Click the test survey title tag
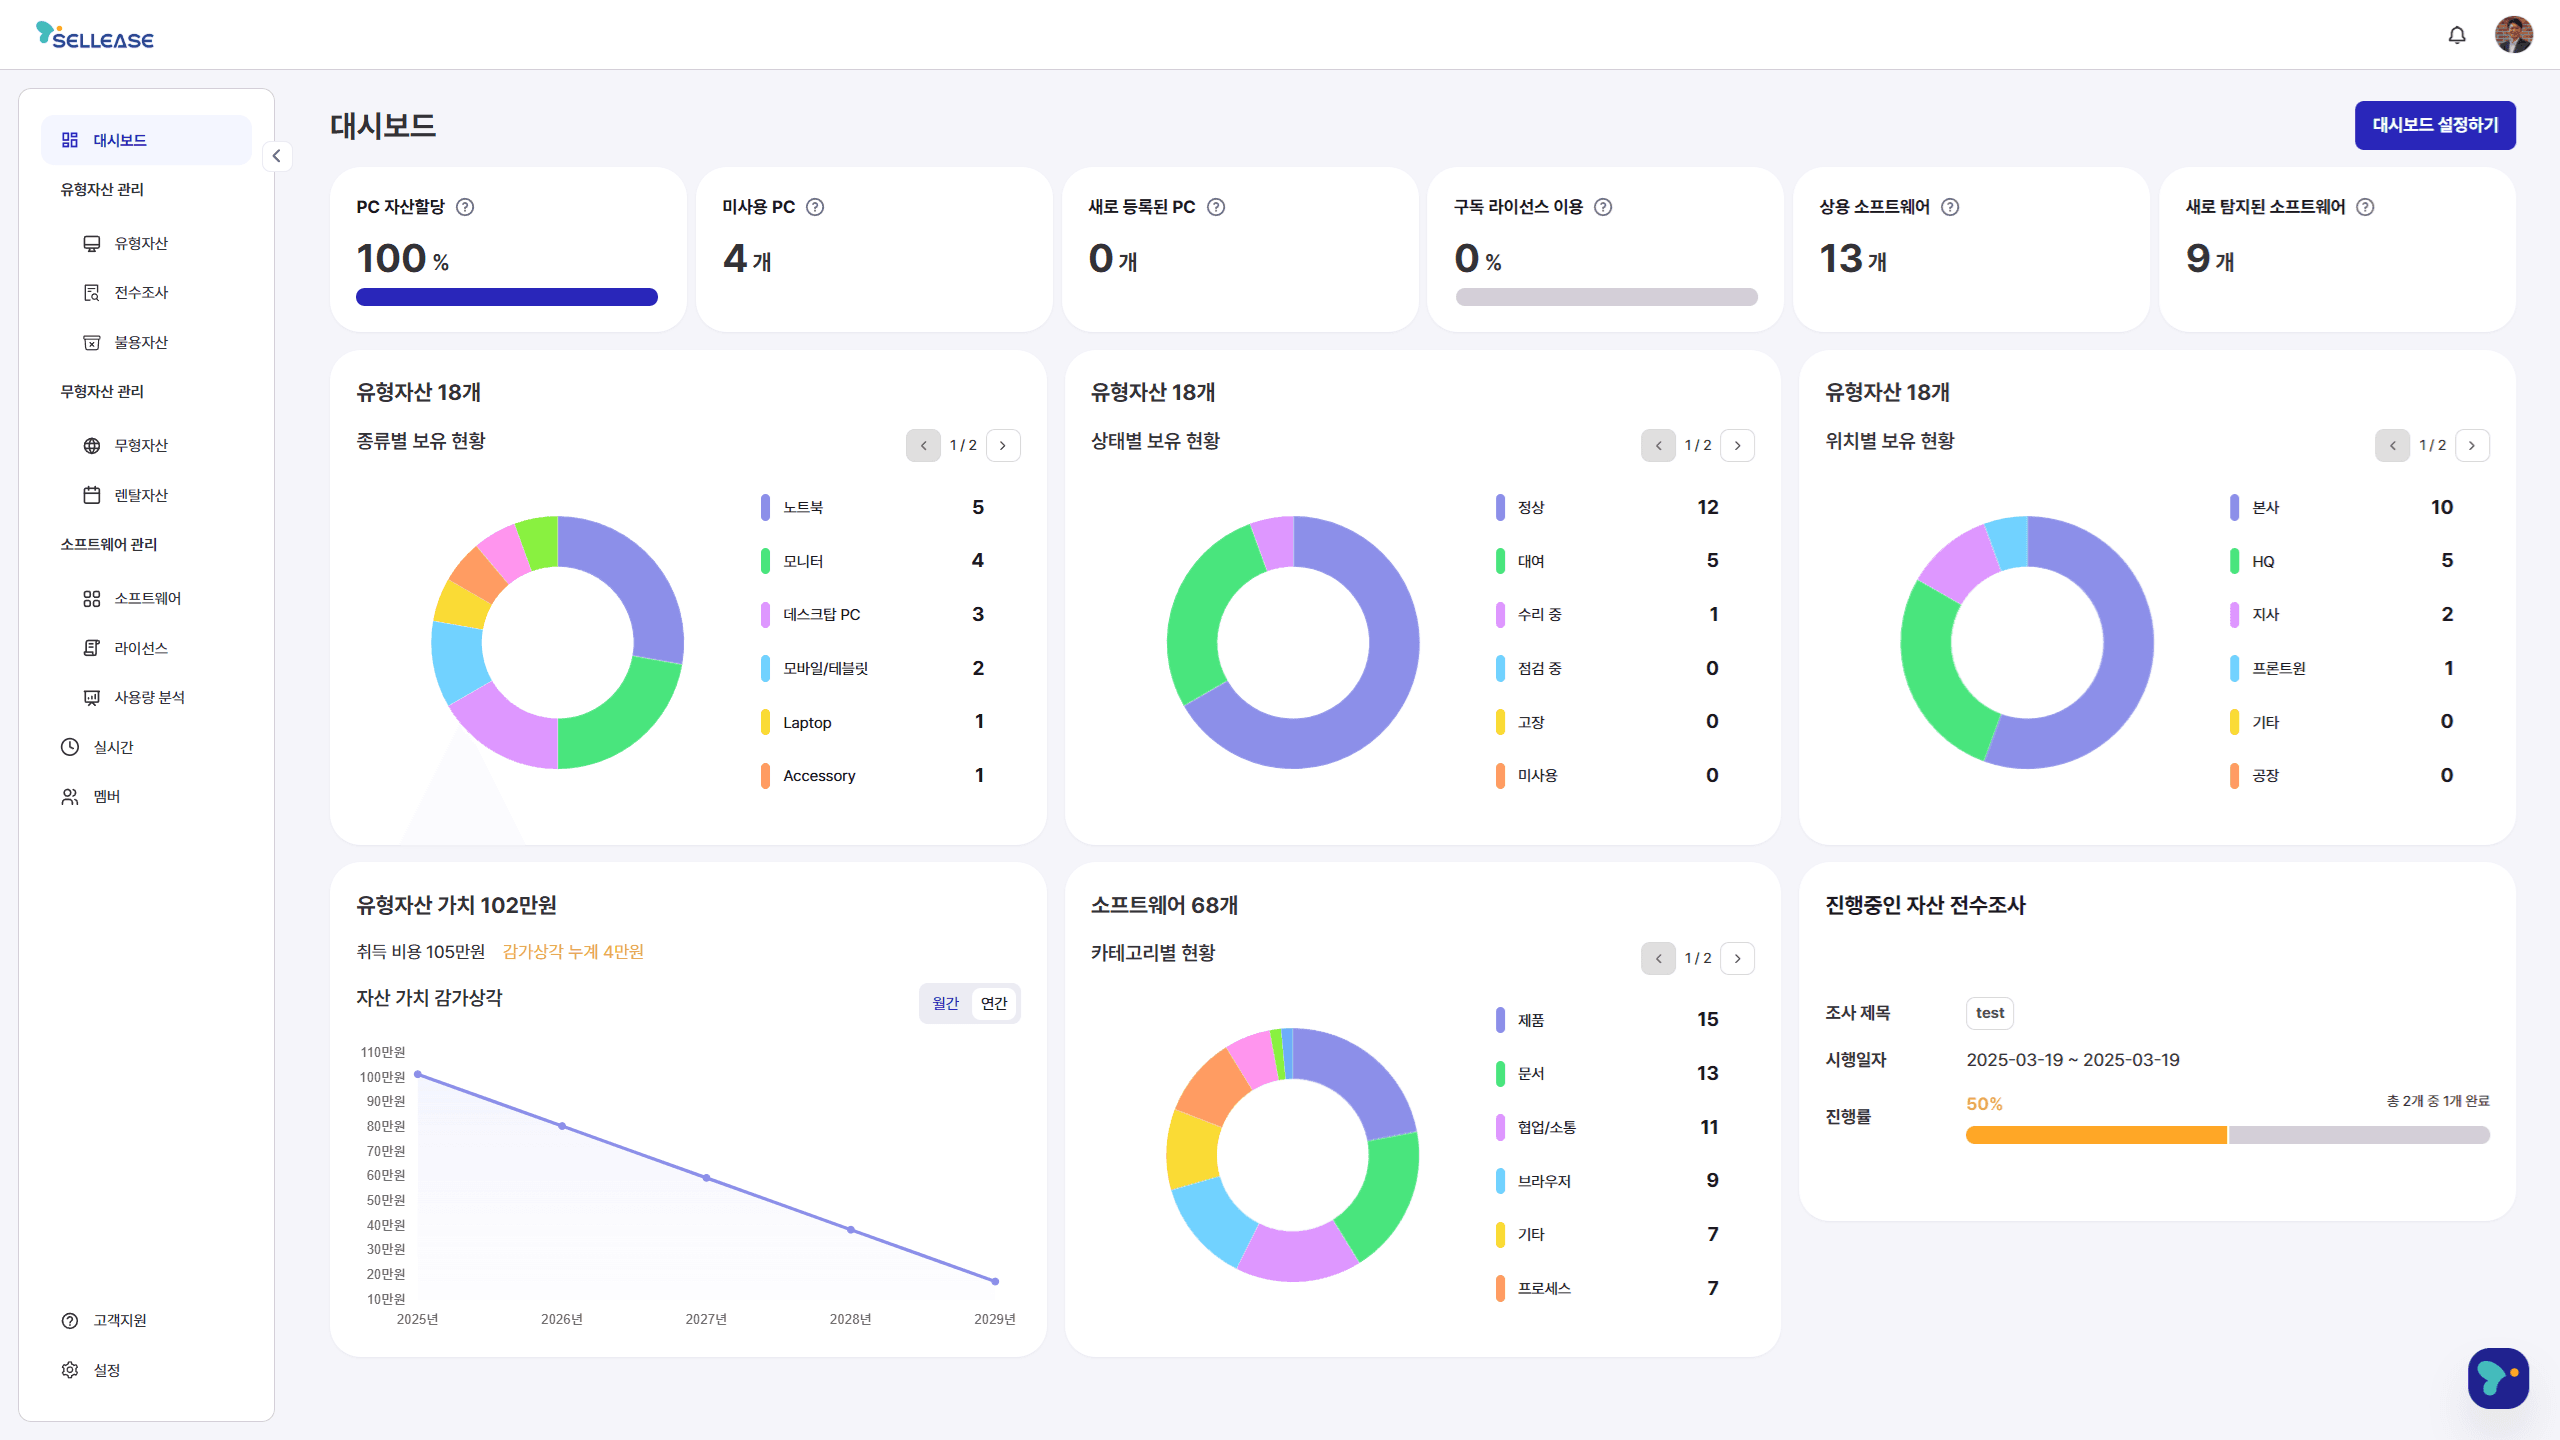 (x=1989, y=1013)
